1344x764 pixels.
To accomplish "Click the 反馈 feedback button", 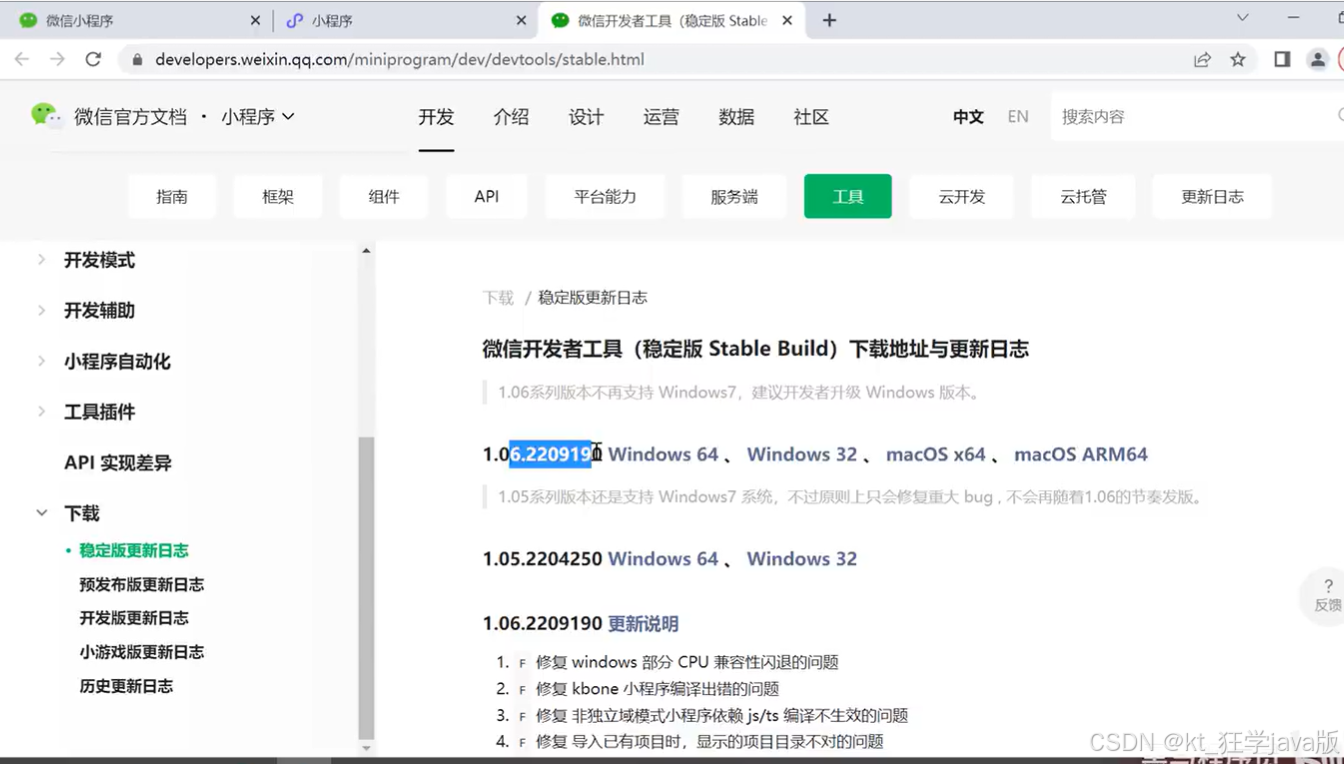I will (1327, 595).
